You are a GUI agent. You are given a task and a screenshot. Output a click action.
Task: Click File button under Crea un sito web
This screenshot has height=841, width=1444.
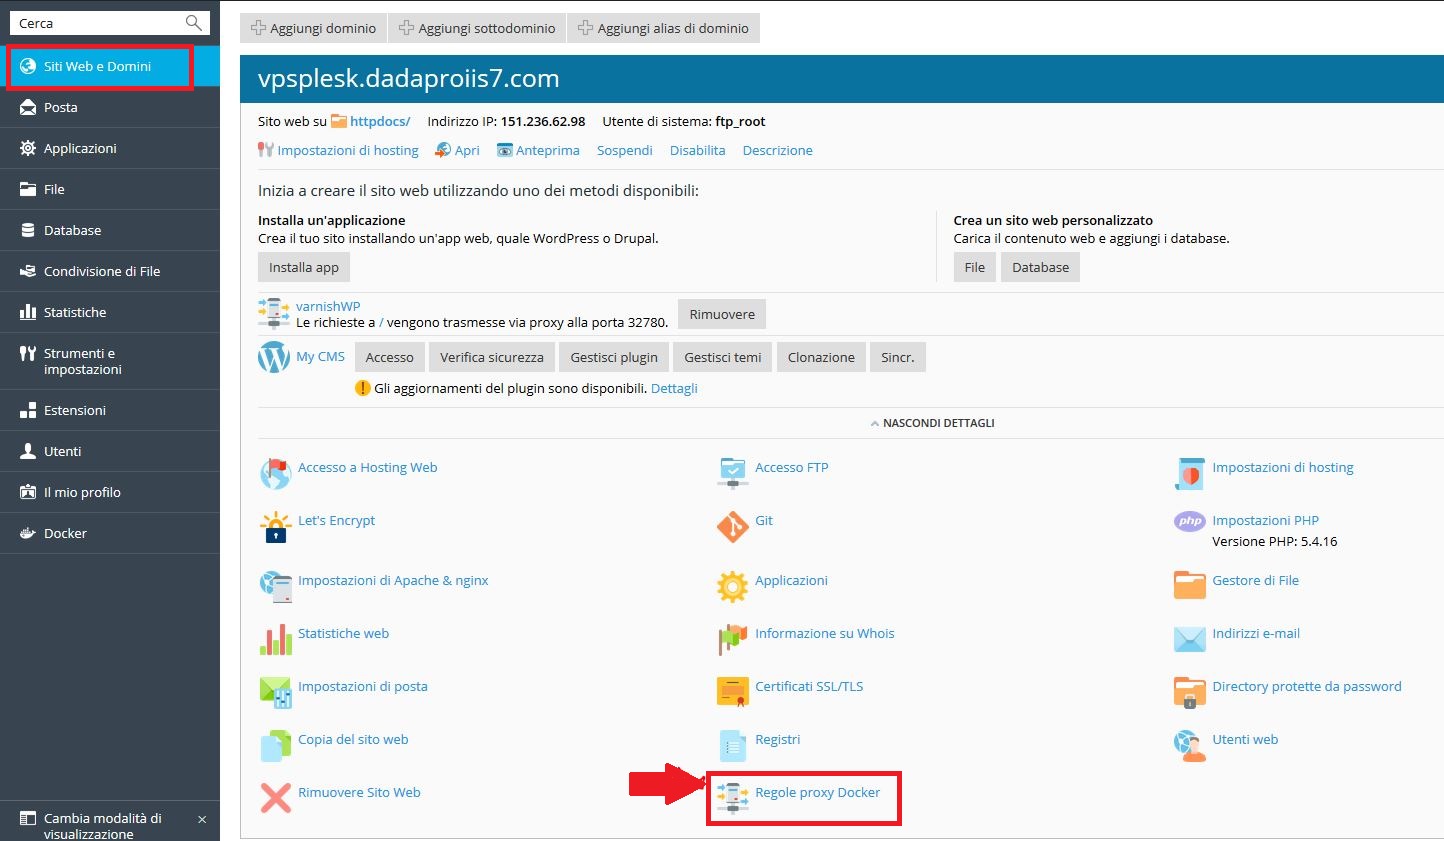coord(975,267)
